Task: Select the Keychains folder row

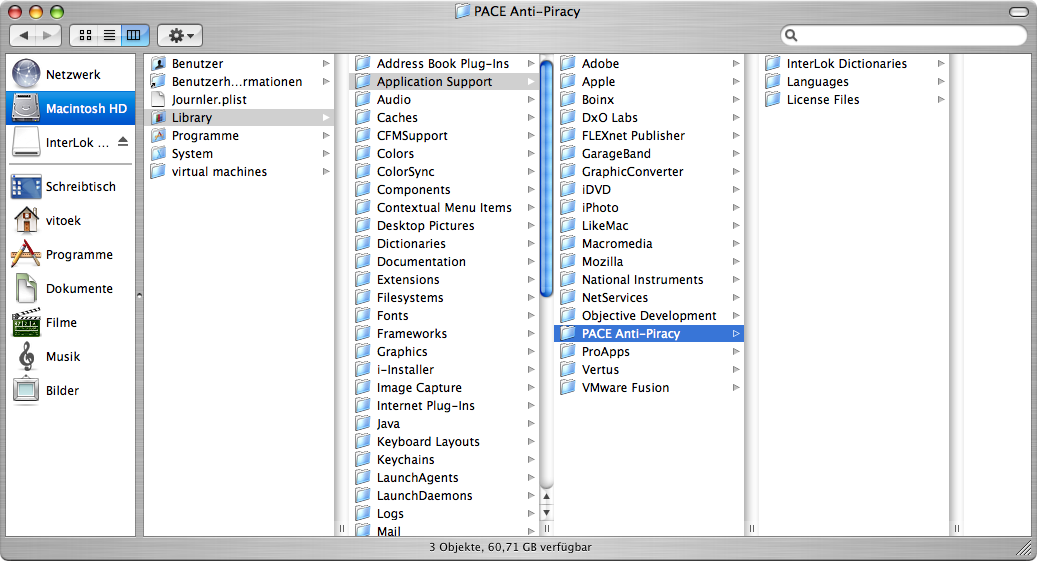Action: [444, 460]
